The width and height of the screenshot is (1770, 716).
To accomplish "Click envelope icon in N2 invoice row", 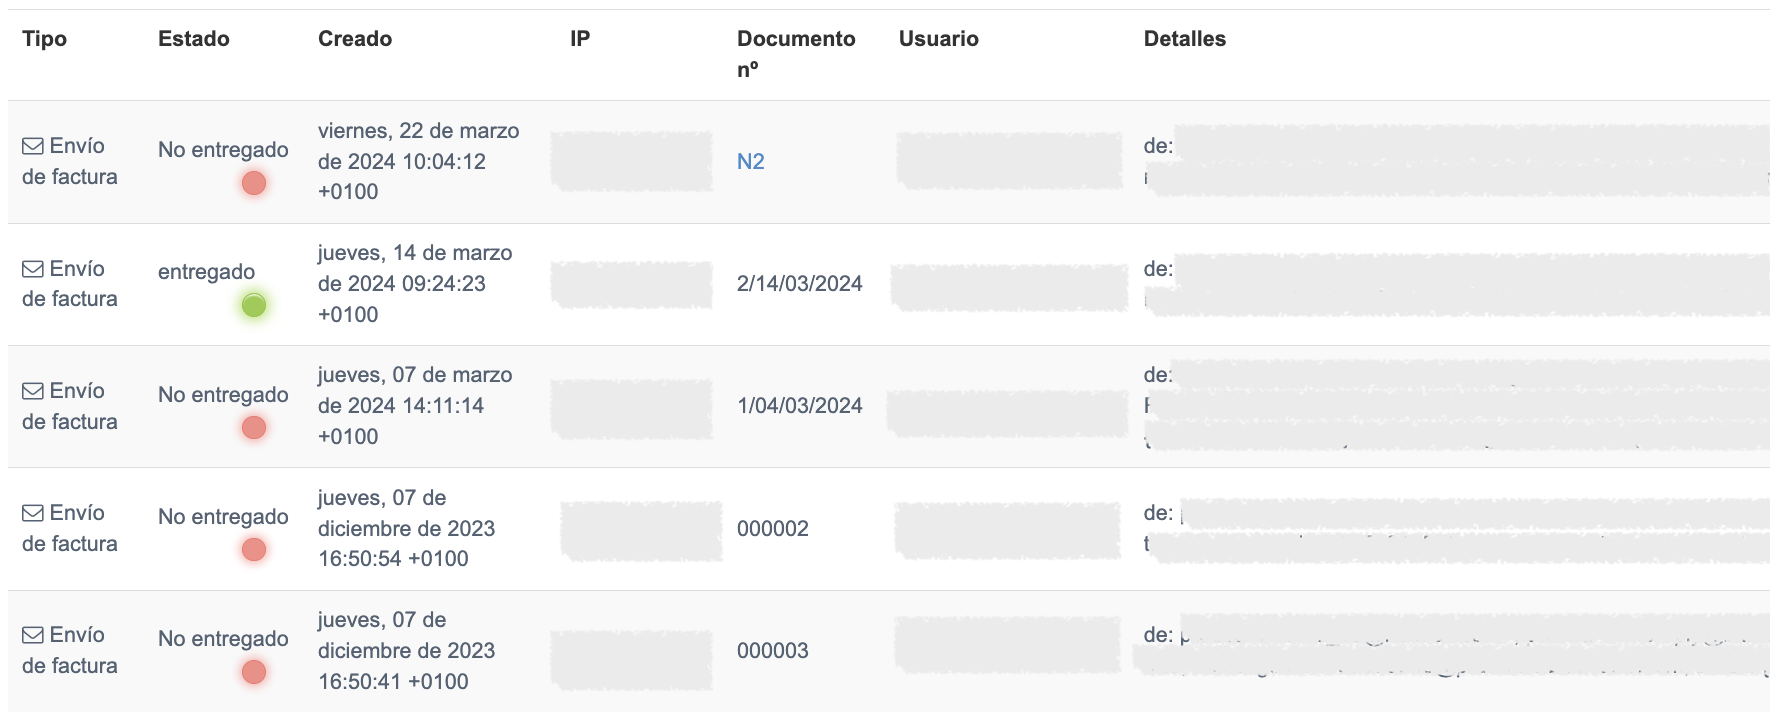I will pos(33,146).
